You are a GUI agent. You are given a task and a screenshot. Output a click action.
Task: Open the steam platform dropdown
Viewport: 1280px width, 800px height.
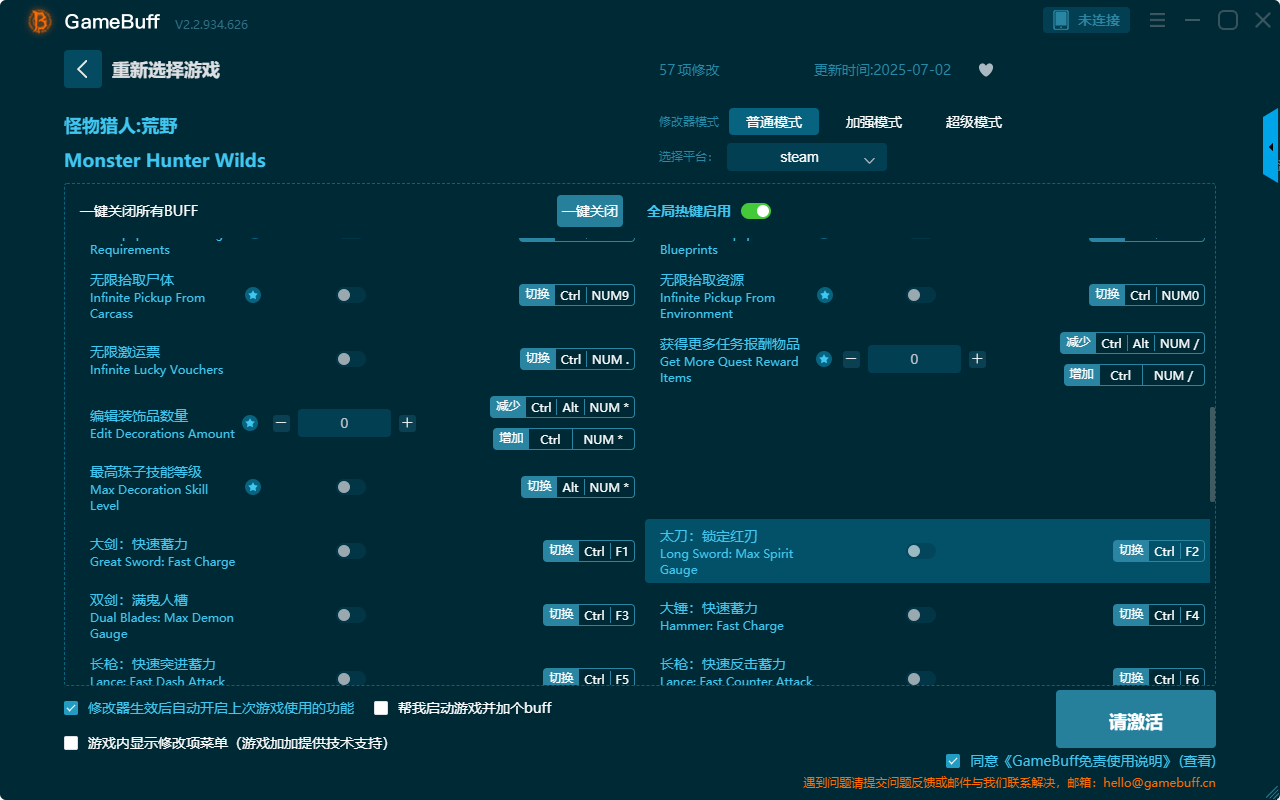pyautogui.click(x=807, y=157)
